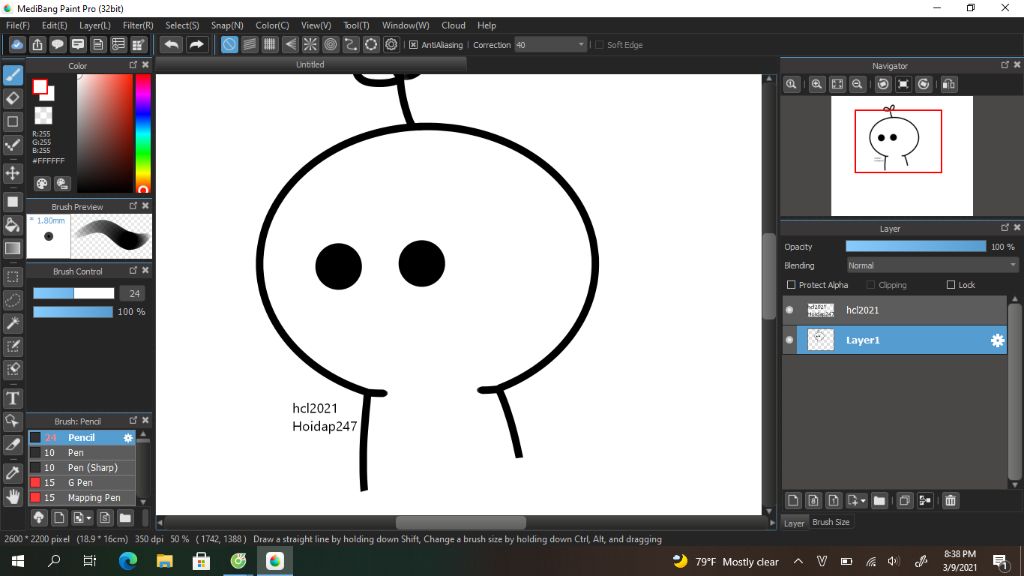Image resolution: width=1024 pixels, height=576 pixels.
Task: Duplicate the selected layer
Action: click(904, 501)
